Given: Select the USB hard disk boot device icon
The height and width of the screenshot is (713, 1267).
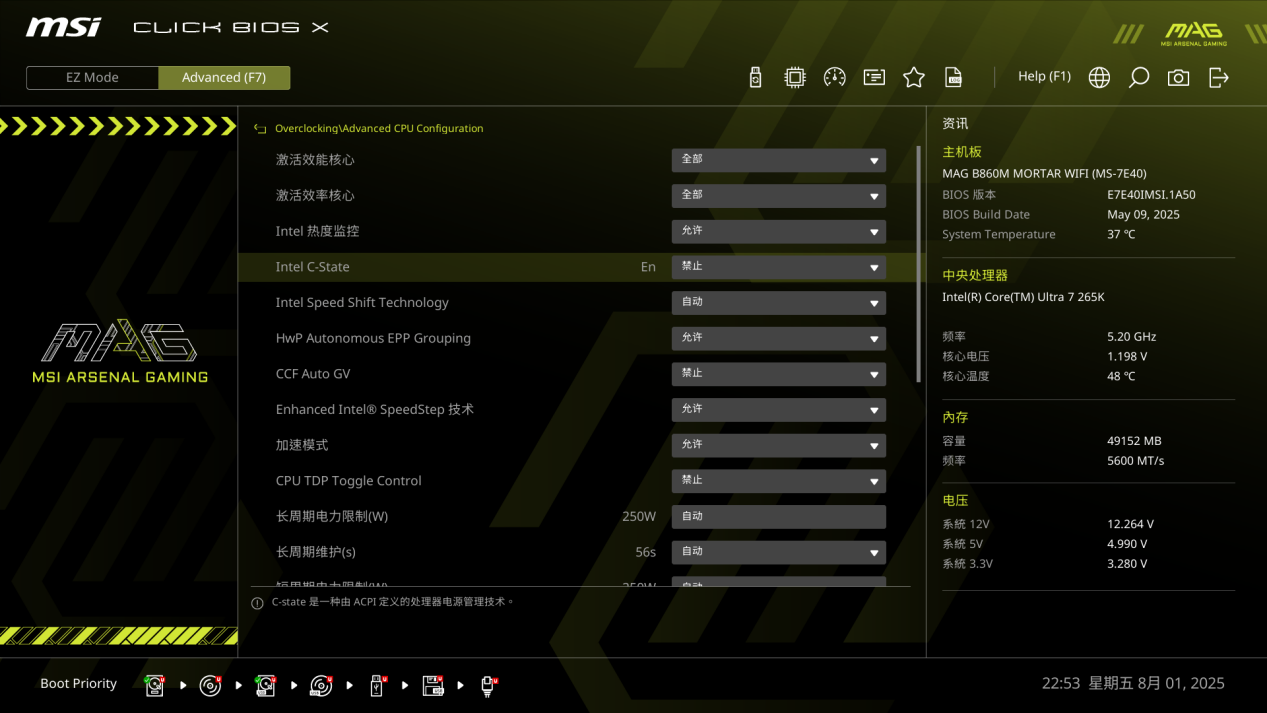Looking at the screenshot, I should (266, 685).
